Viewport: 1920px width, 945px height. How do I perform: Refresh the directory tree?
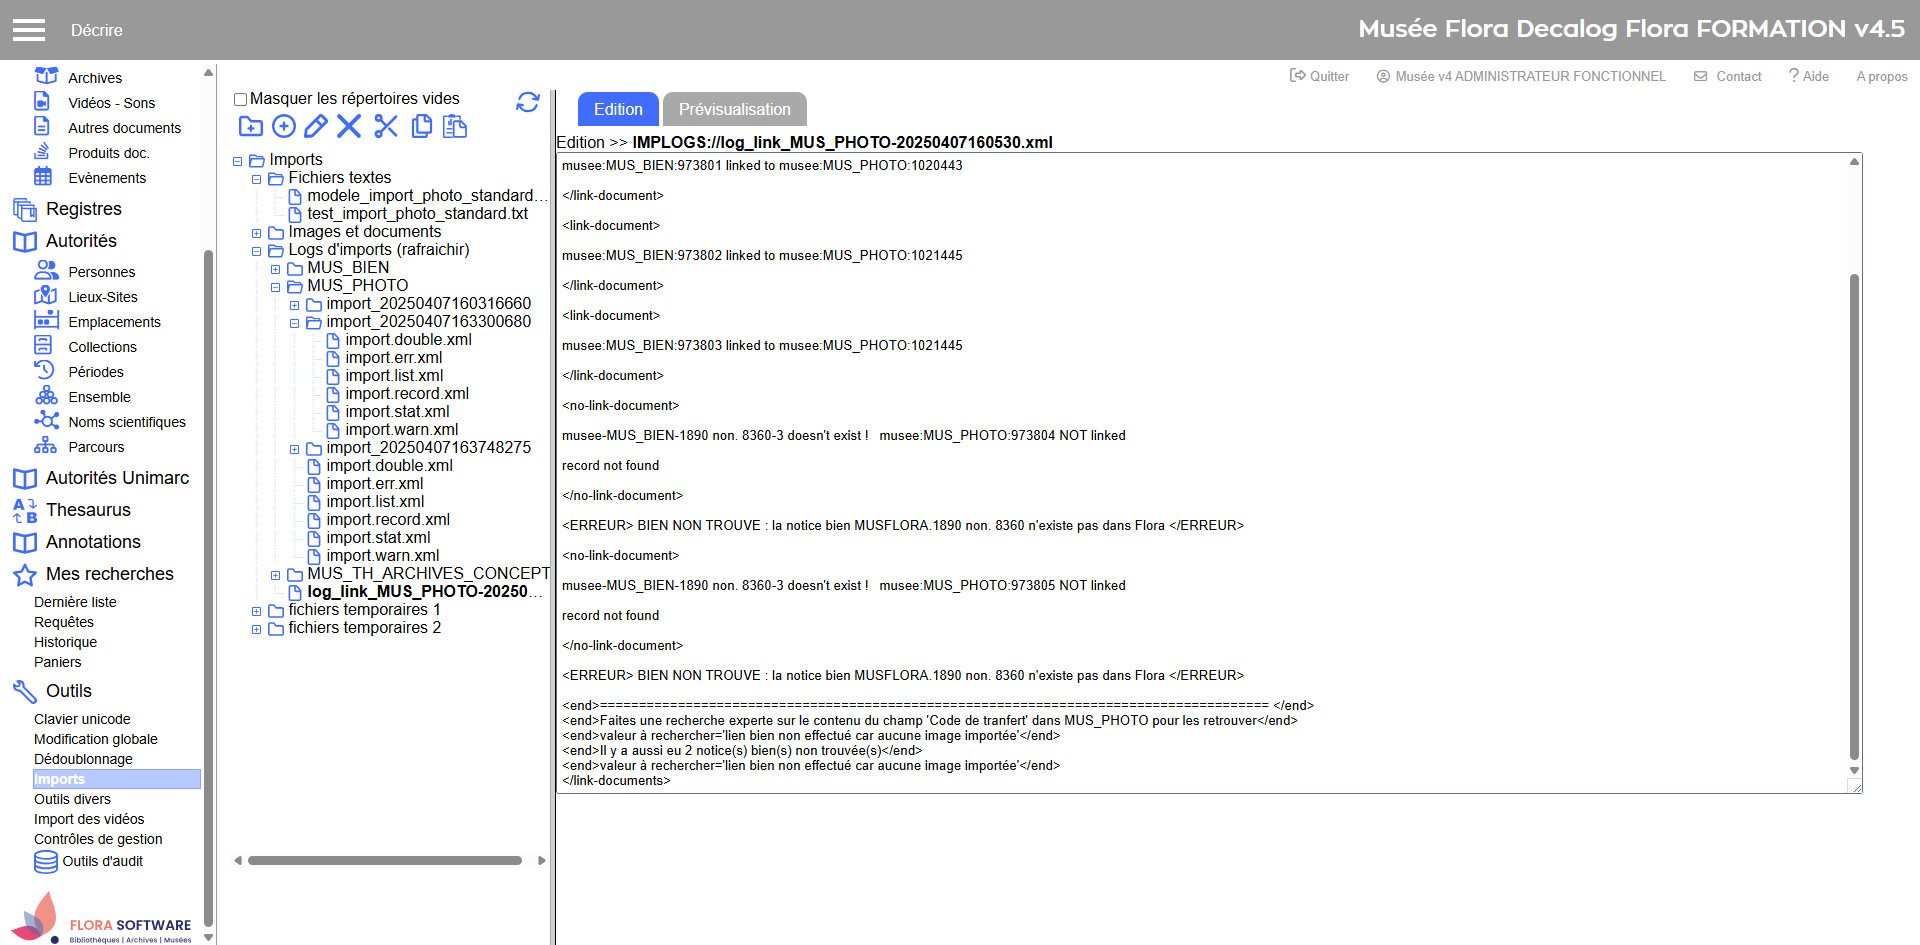(528, 102)
